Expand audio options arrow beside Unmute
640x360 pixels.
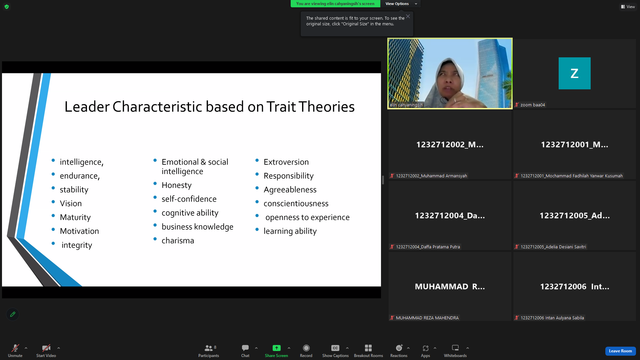26,348
